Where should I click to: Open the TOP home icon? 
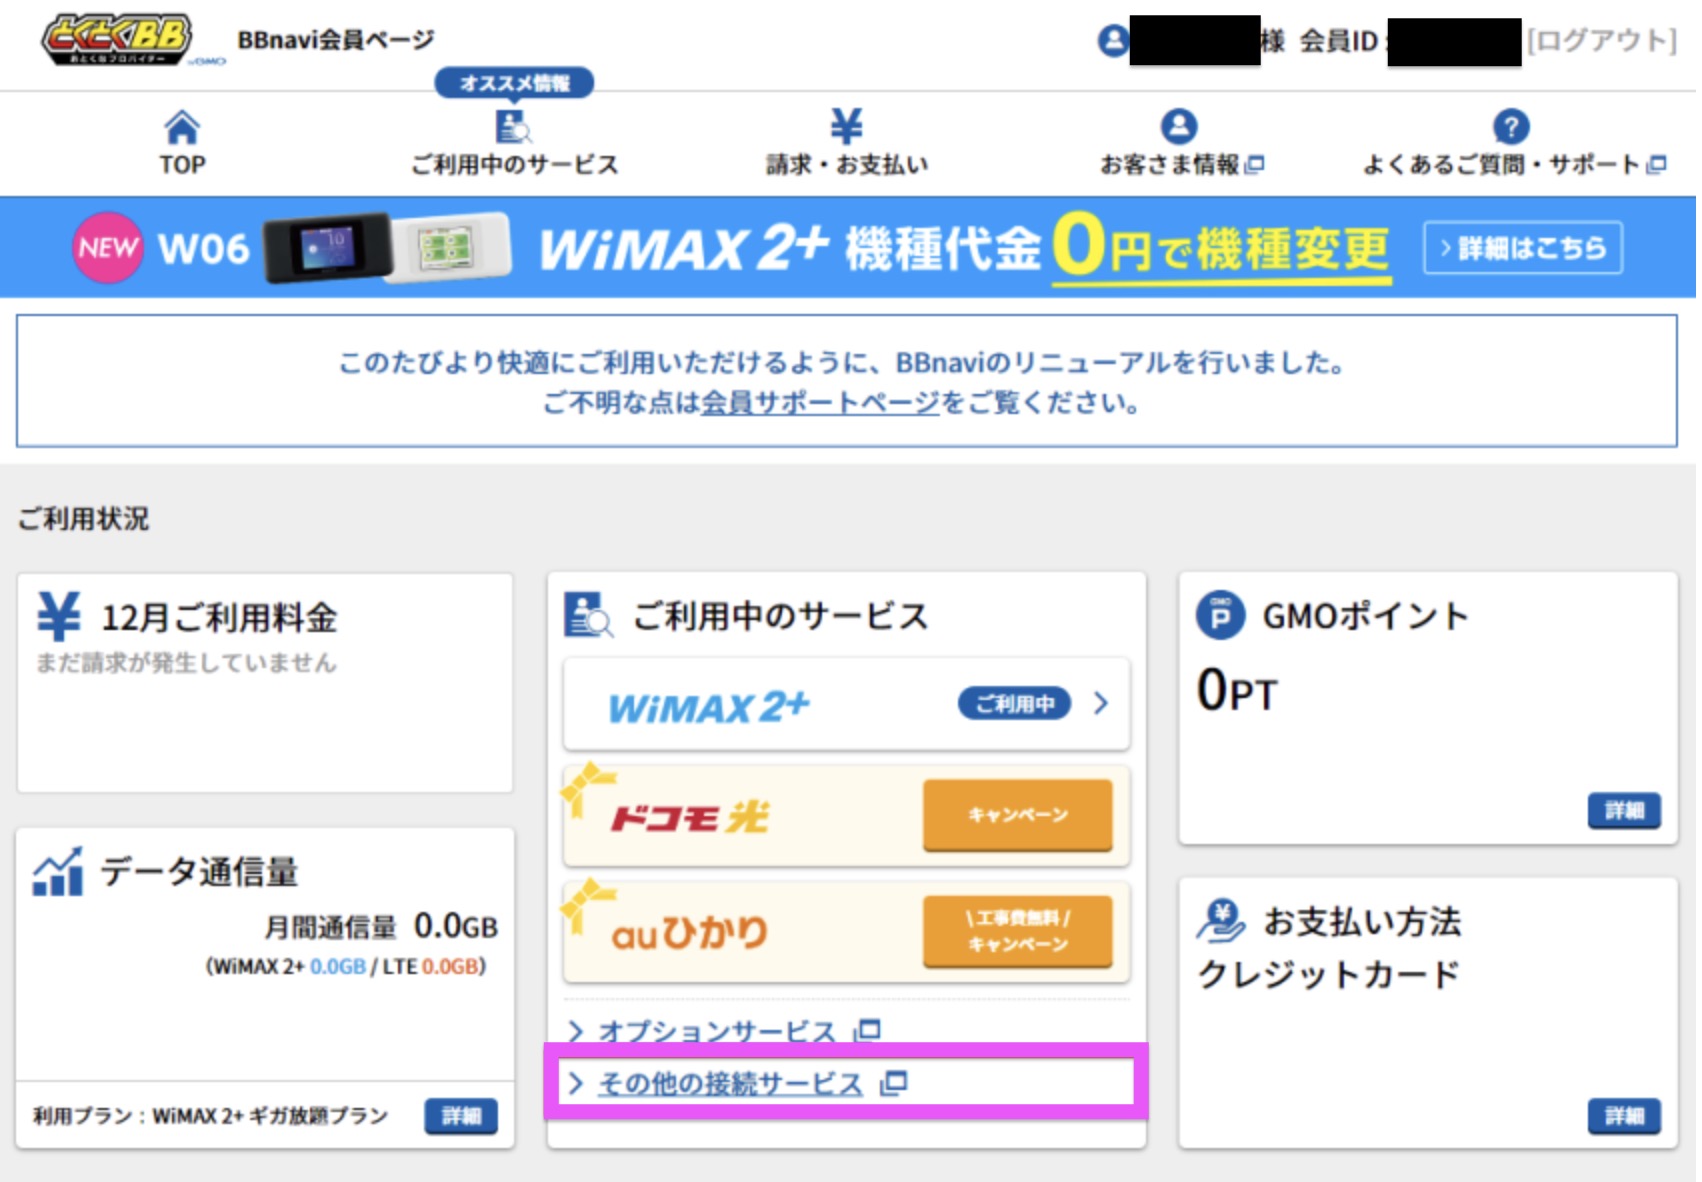(x=182, y=128)
